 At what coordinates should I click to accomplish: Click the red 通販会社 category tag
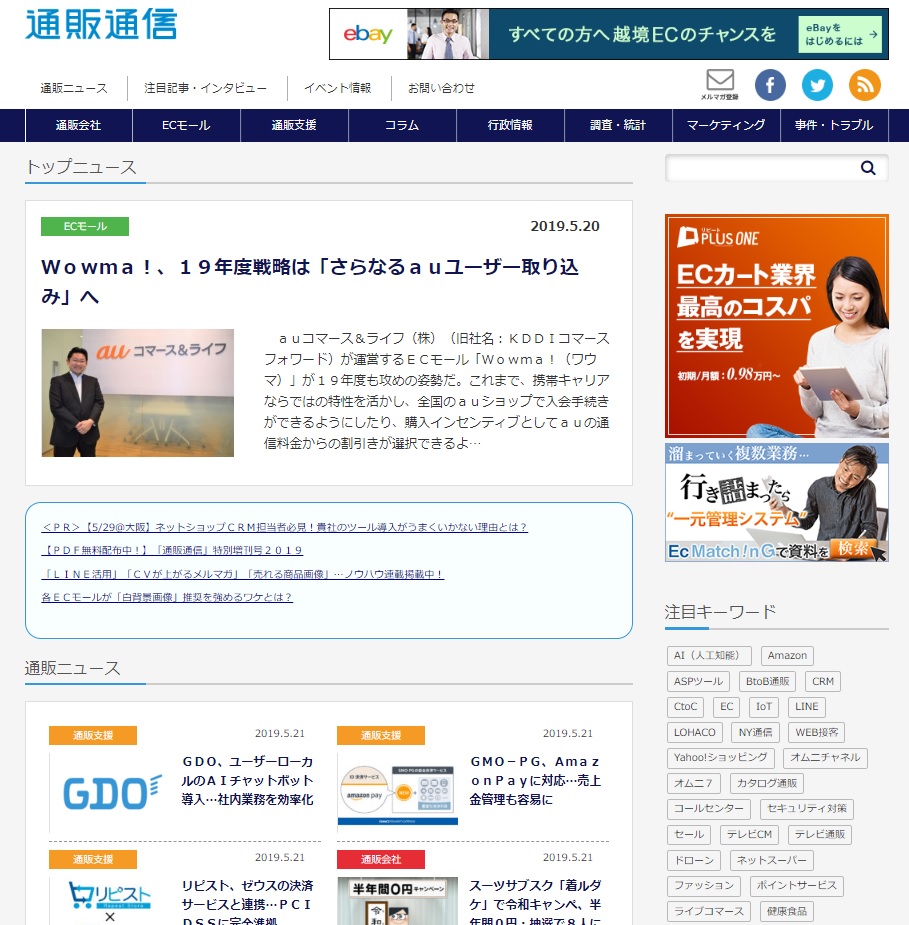(381, 860)
